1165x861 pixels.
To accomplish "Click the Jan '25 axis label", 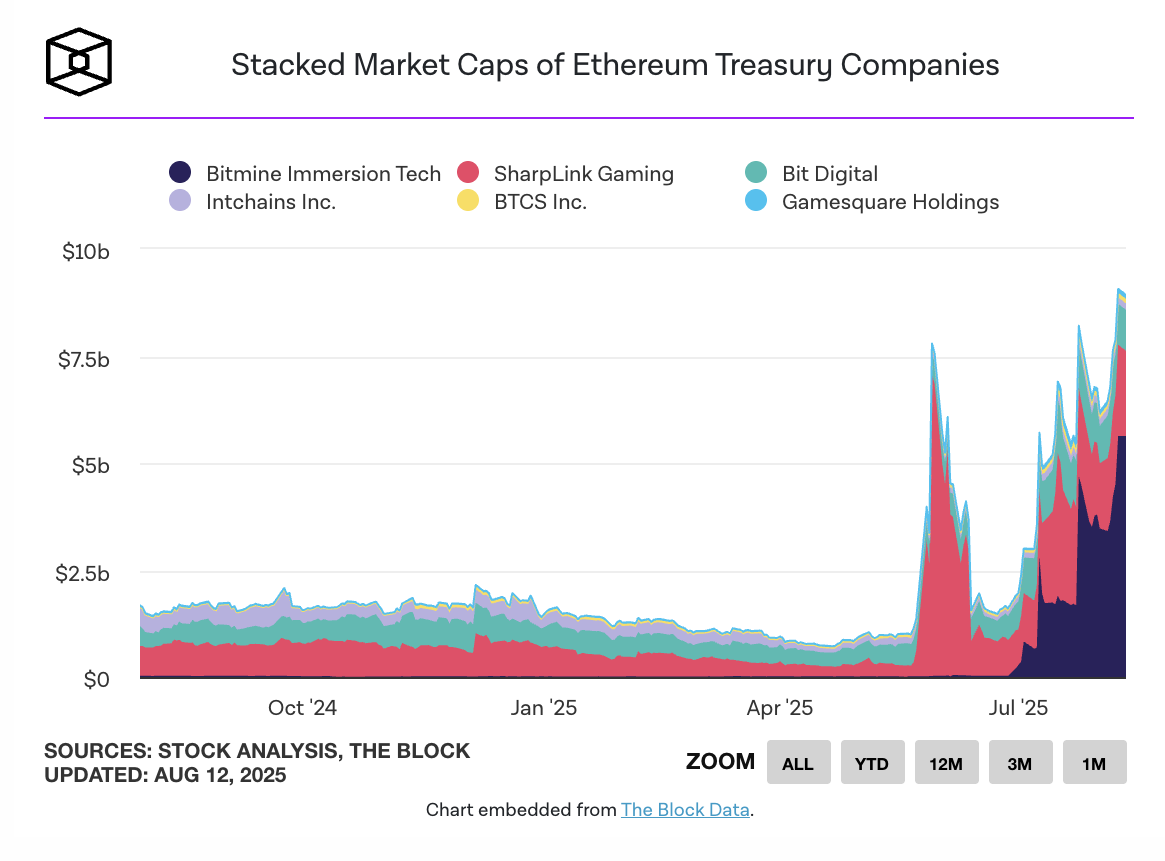I will coord(543,708).
